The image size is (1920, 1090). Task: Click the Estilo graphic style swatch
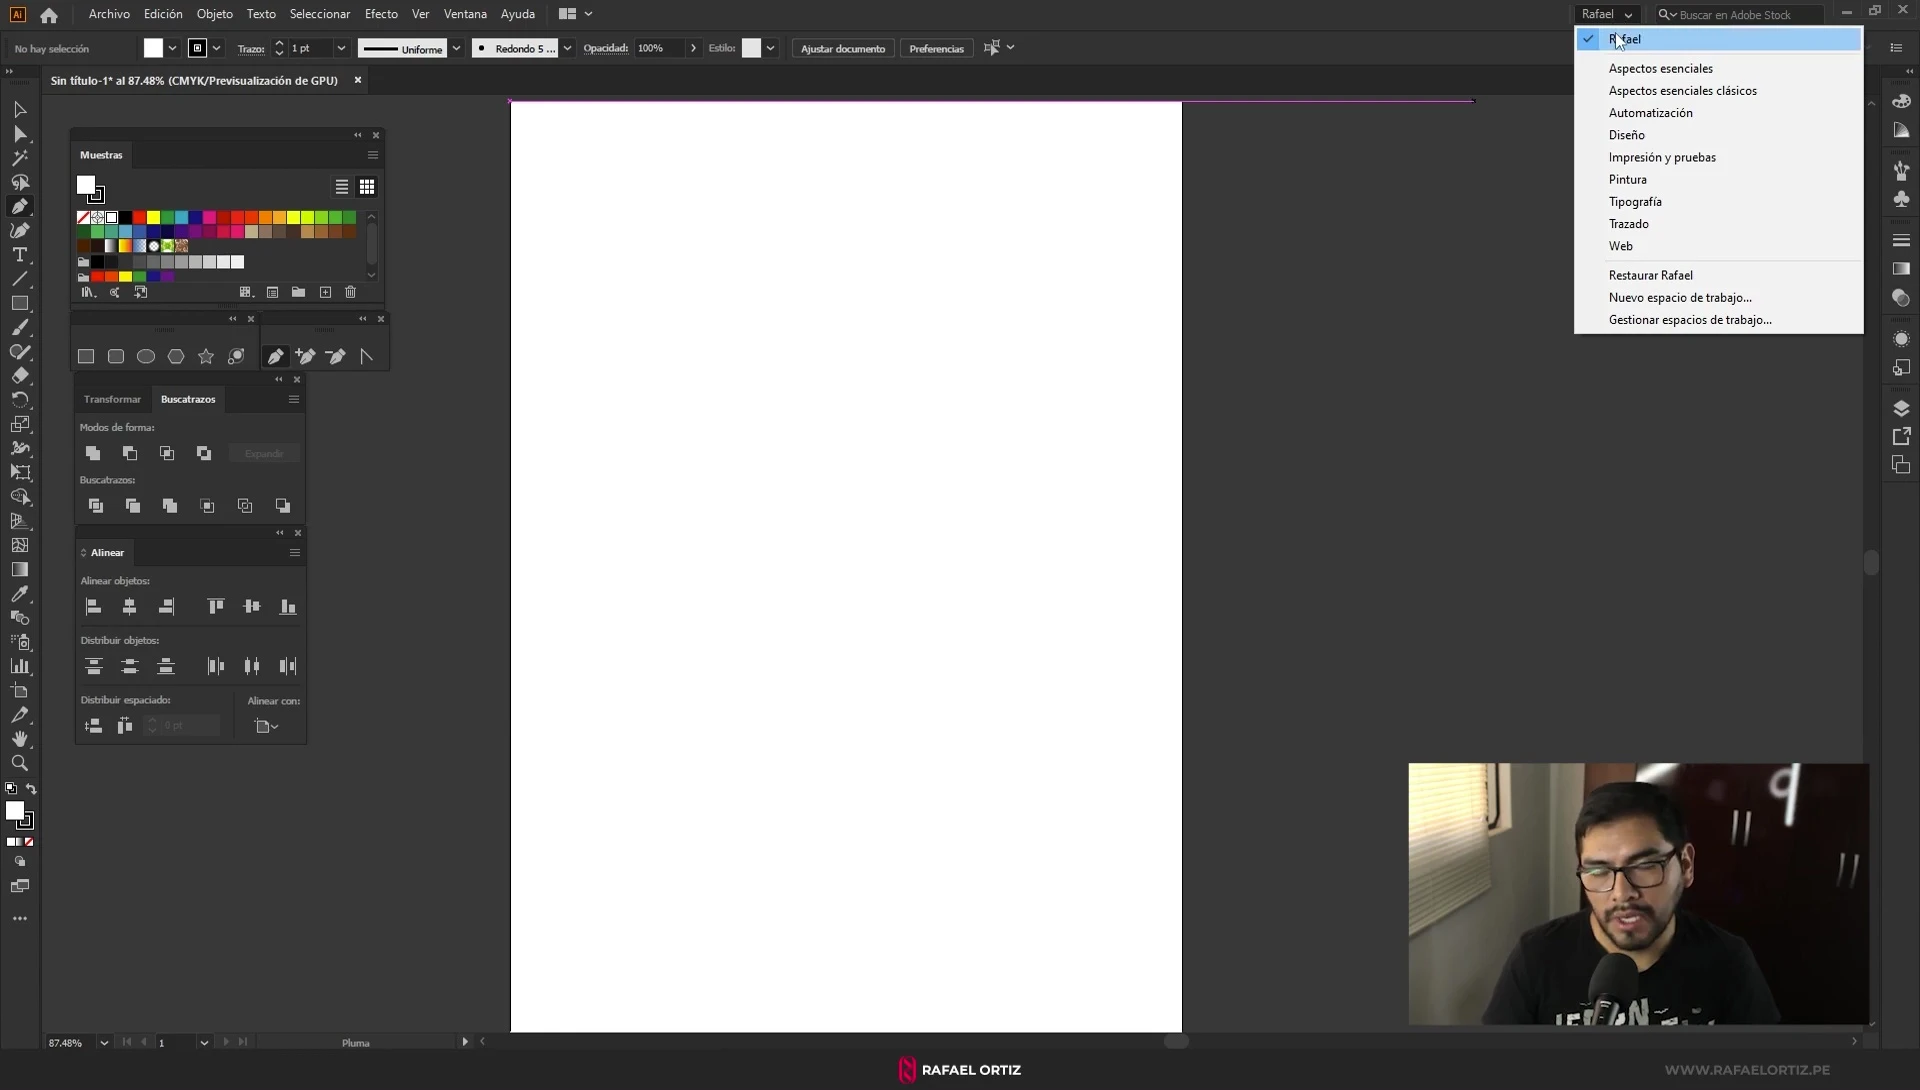pyautogui.click(x=751, y=48)
